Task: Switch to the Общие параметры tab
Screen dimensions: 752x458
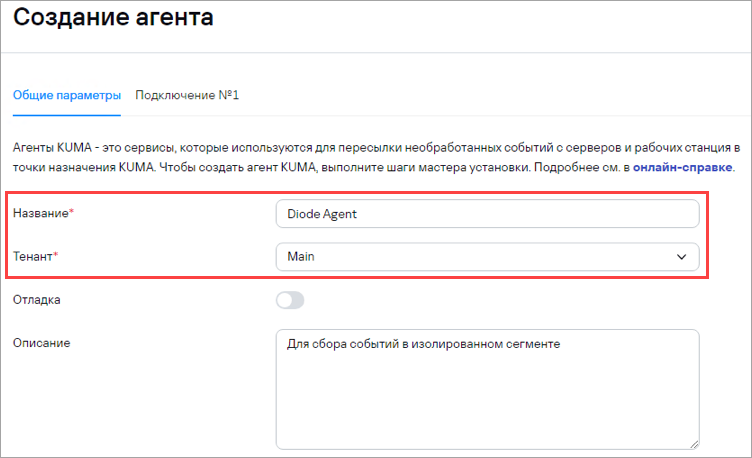Action: [67, 95]
